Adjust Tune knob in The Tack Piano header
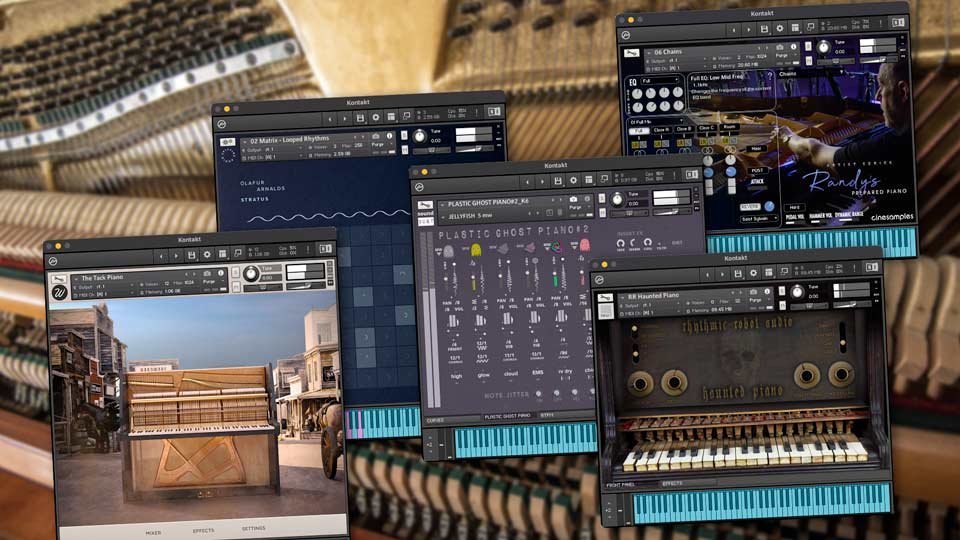The image size is (960, 540). pyautogui.click(x=251, y=273)
